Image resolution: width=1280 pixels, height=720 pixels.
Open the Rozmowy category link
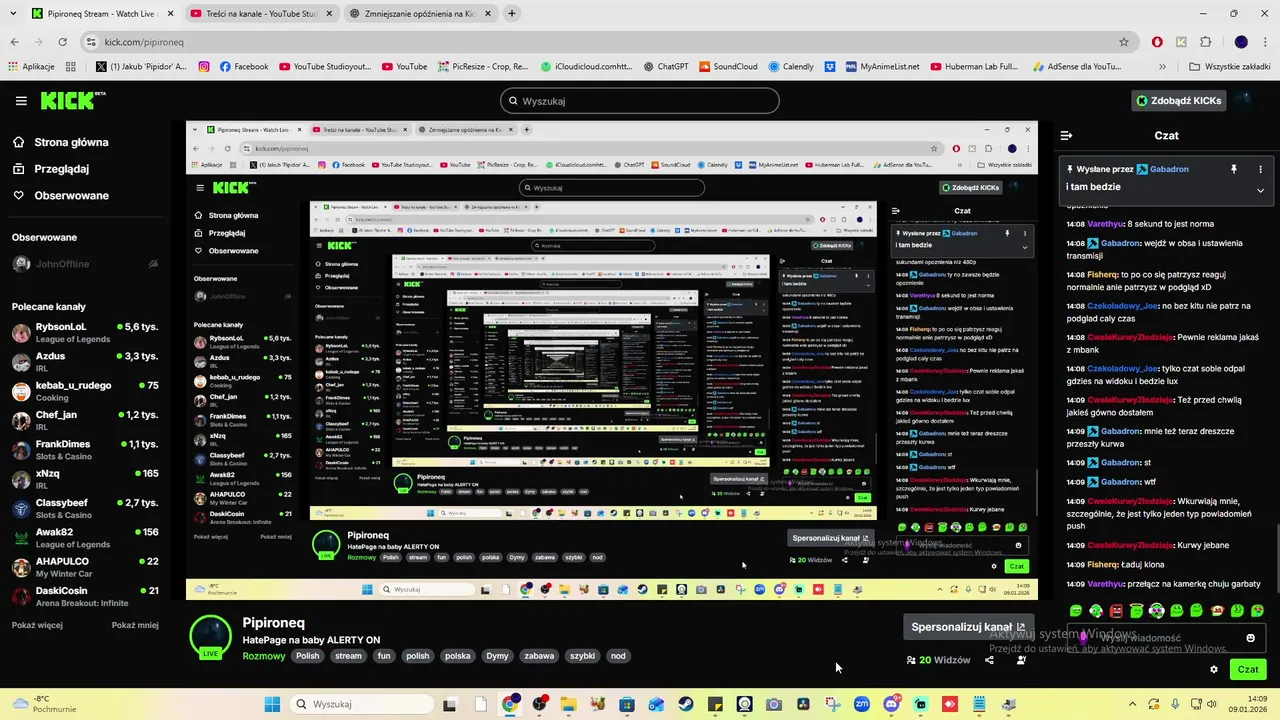click(x=264, y=656)
